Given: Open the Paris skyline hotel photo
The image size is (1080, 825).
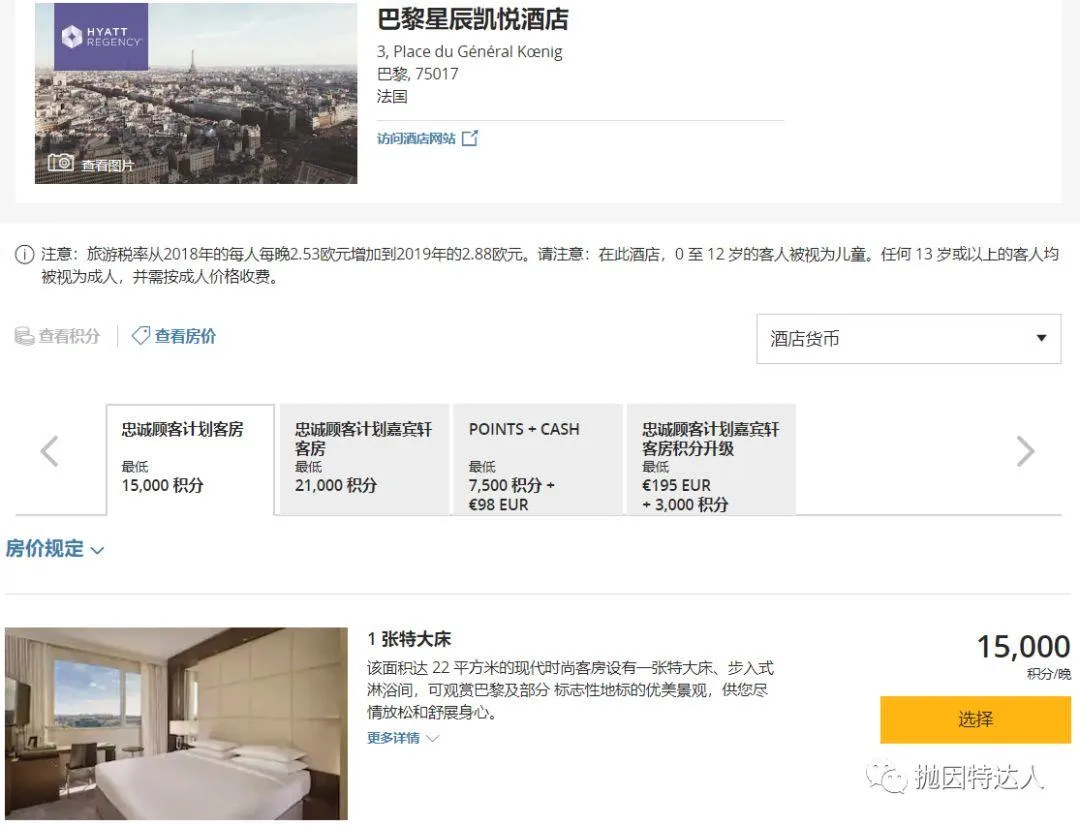Looking at the screenshot, I should pyautogui.click(x=196, y=94).
